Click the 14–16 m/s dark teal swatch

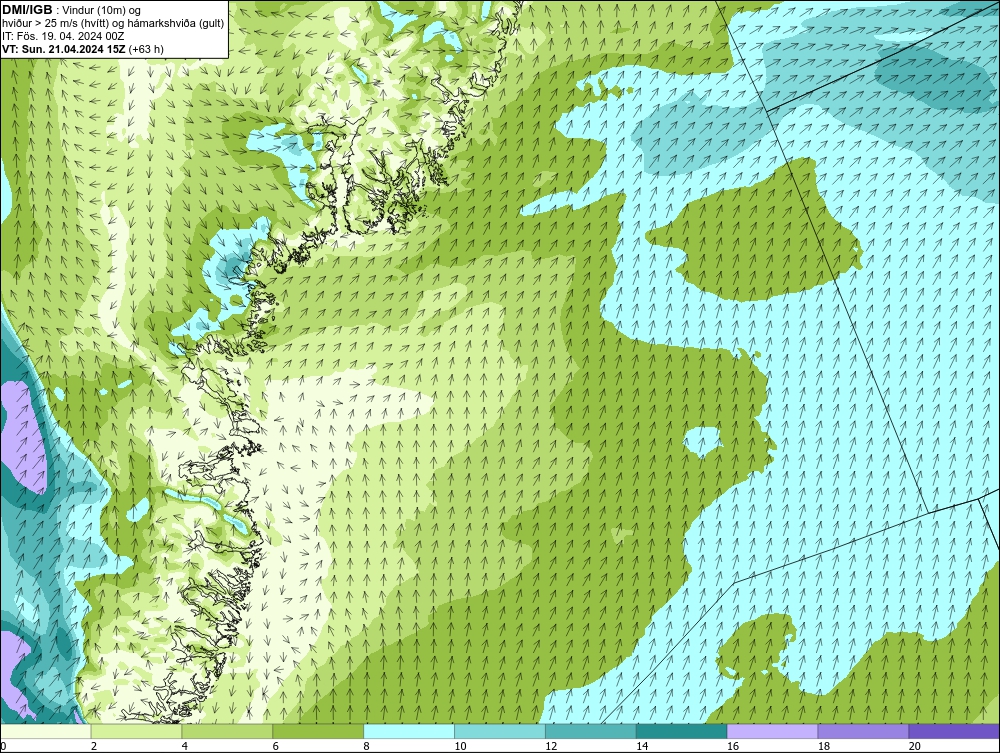click(682, 731)
